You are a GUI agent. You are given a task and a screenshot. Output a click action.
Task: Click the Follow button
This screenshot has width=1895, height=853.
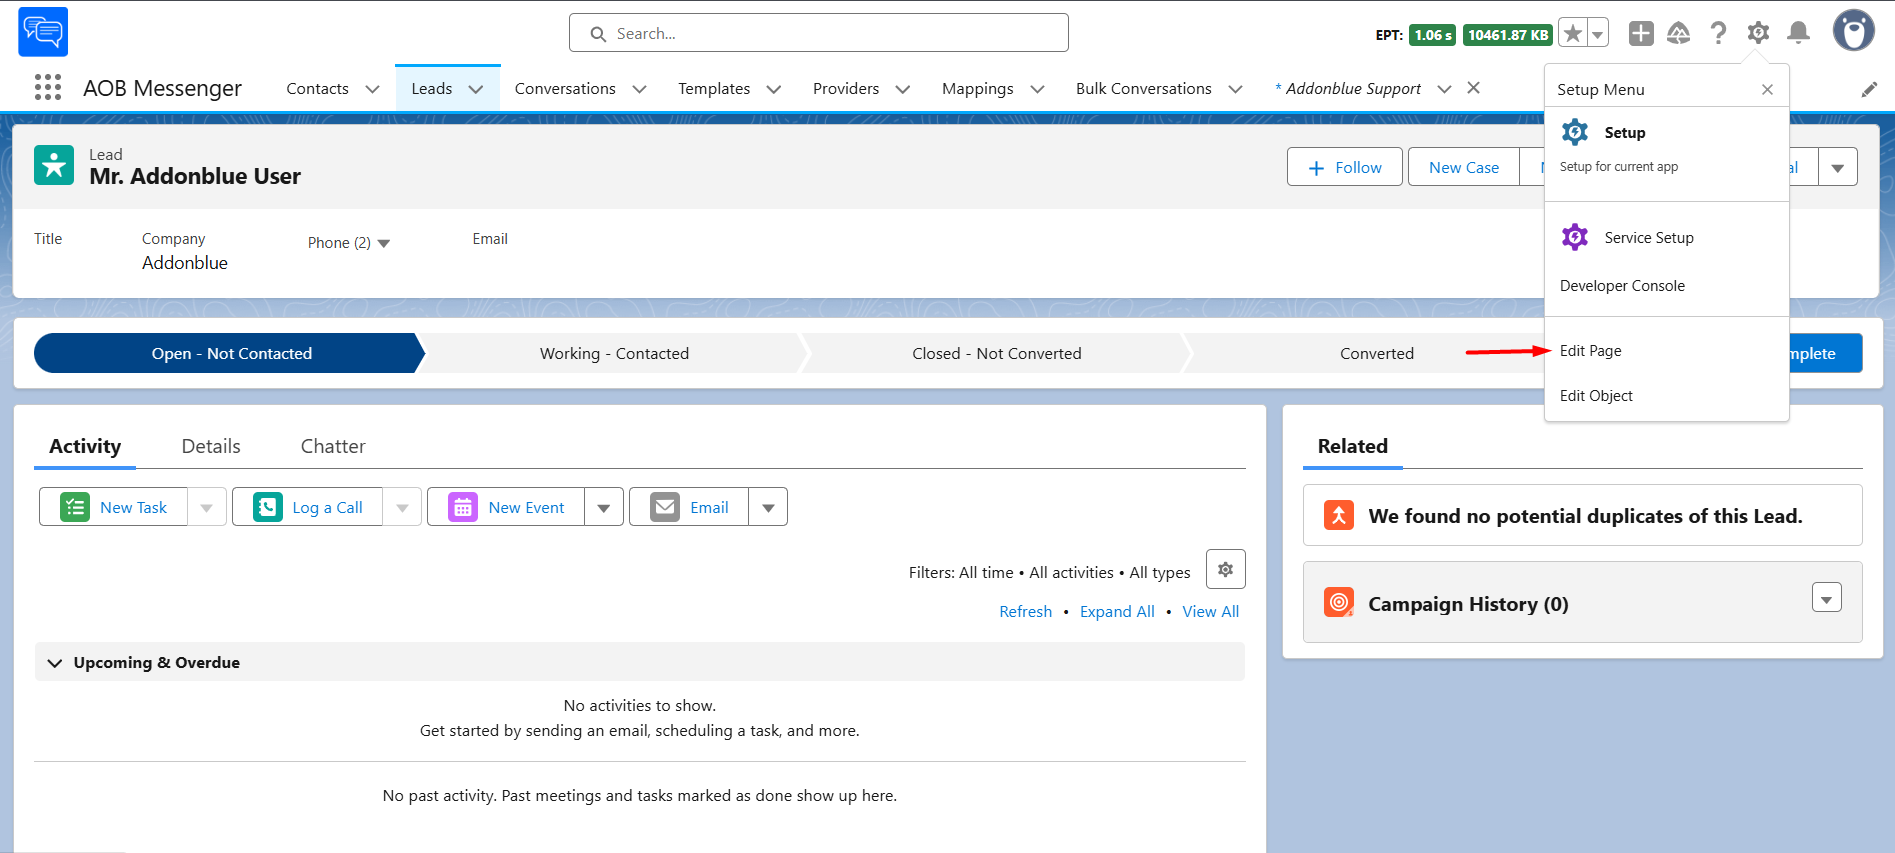click(x=1345, y=167)
